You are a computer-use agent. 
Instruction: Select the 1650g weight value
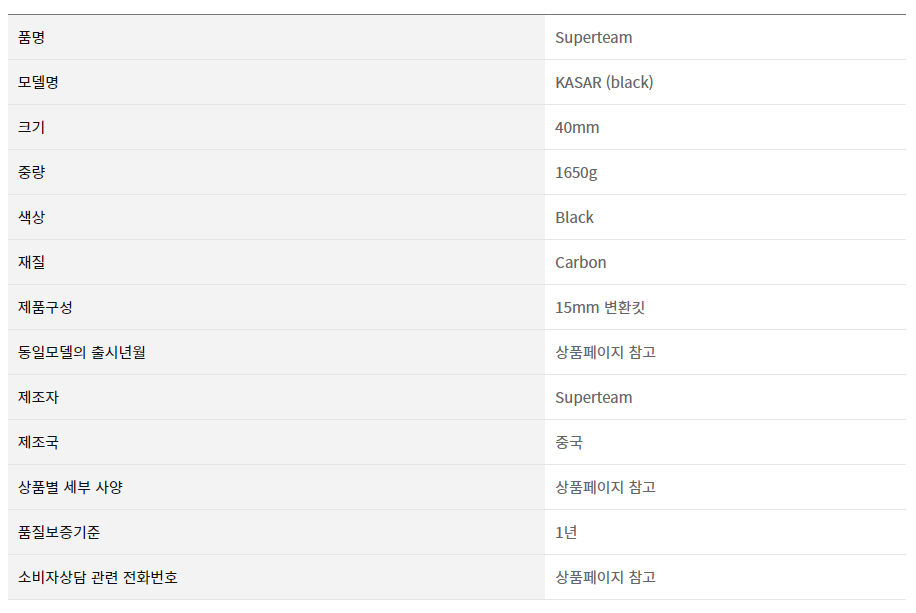(576, 172)
